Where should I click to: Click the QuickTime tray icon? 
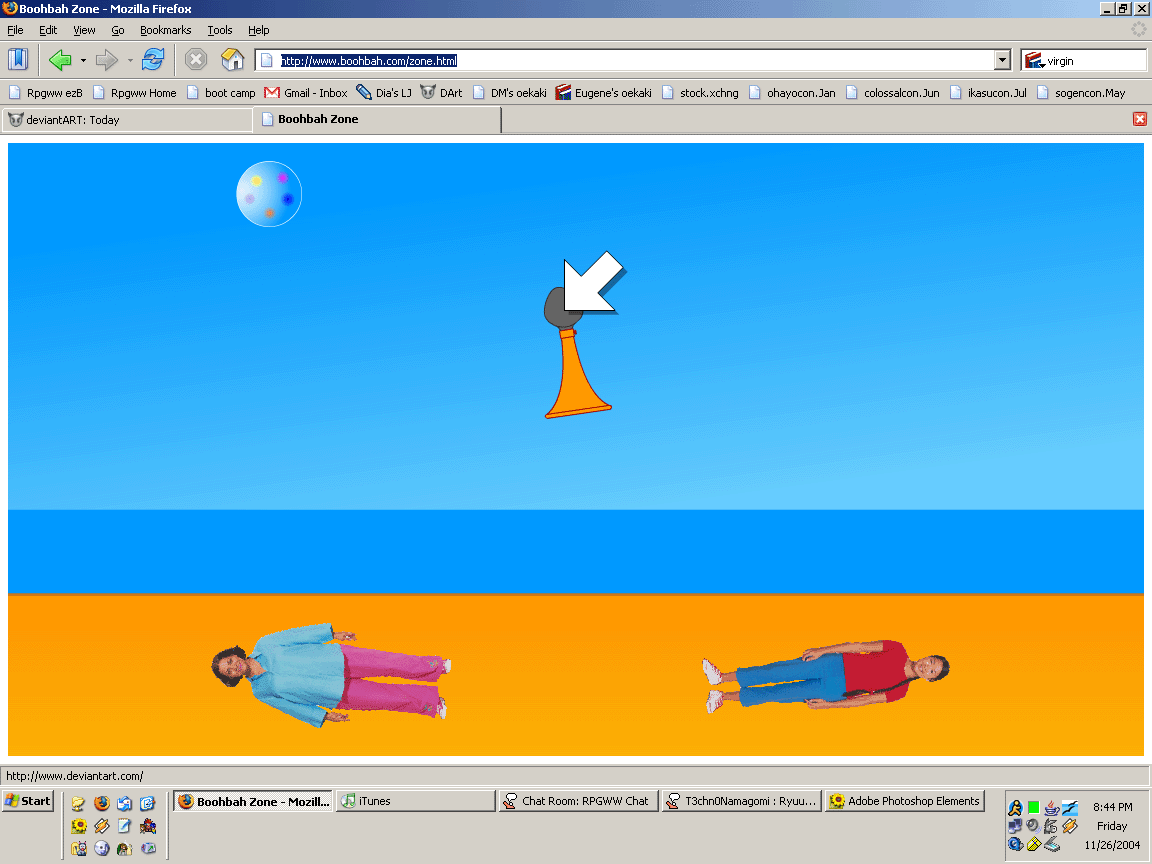pyautogui.click(x=1015, y=844)
